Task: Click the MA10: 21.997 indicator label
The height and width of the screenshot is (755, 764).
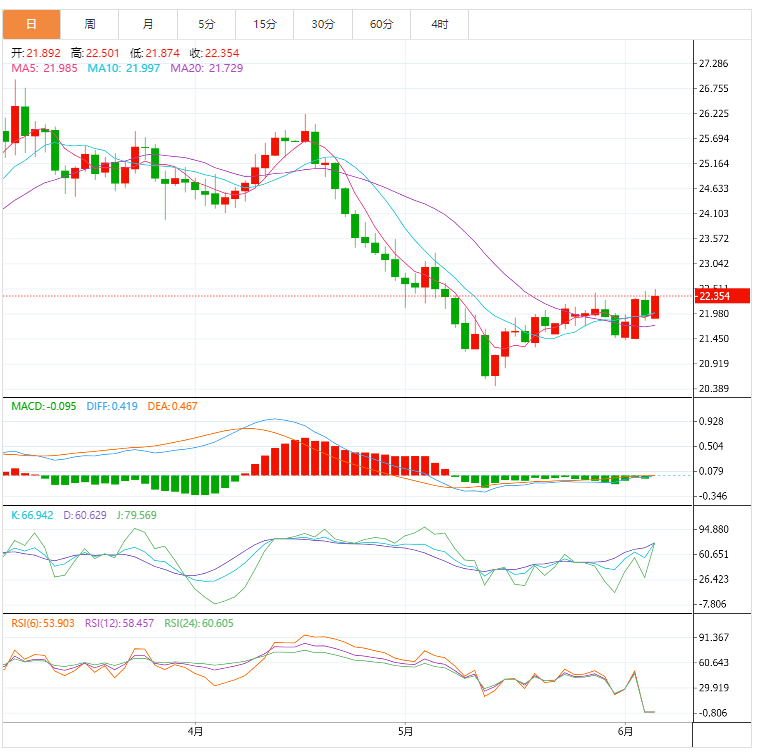Action: click(124, 68)
